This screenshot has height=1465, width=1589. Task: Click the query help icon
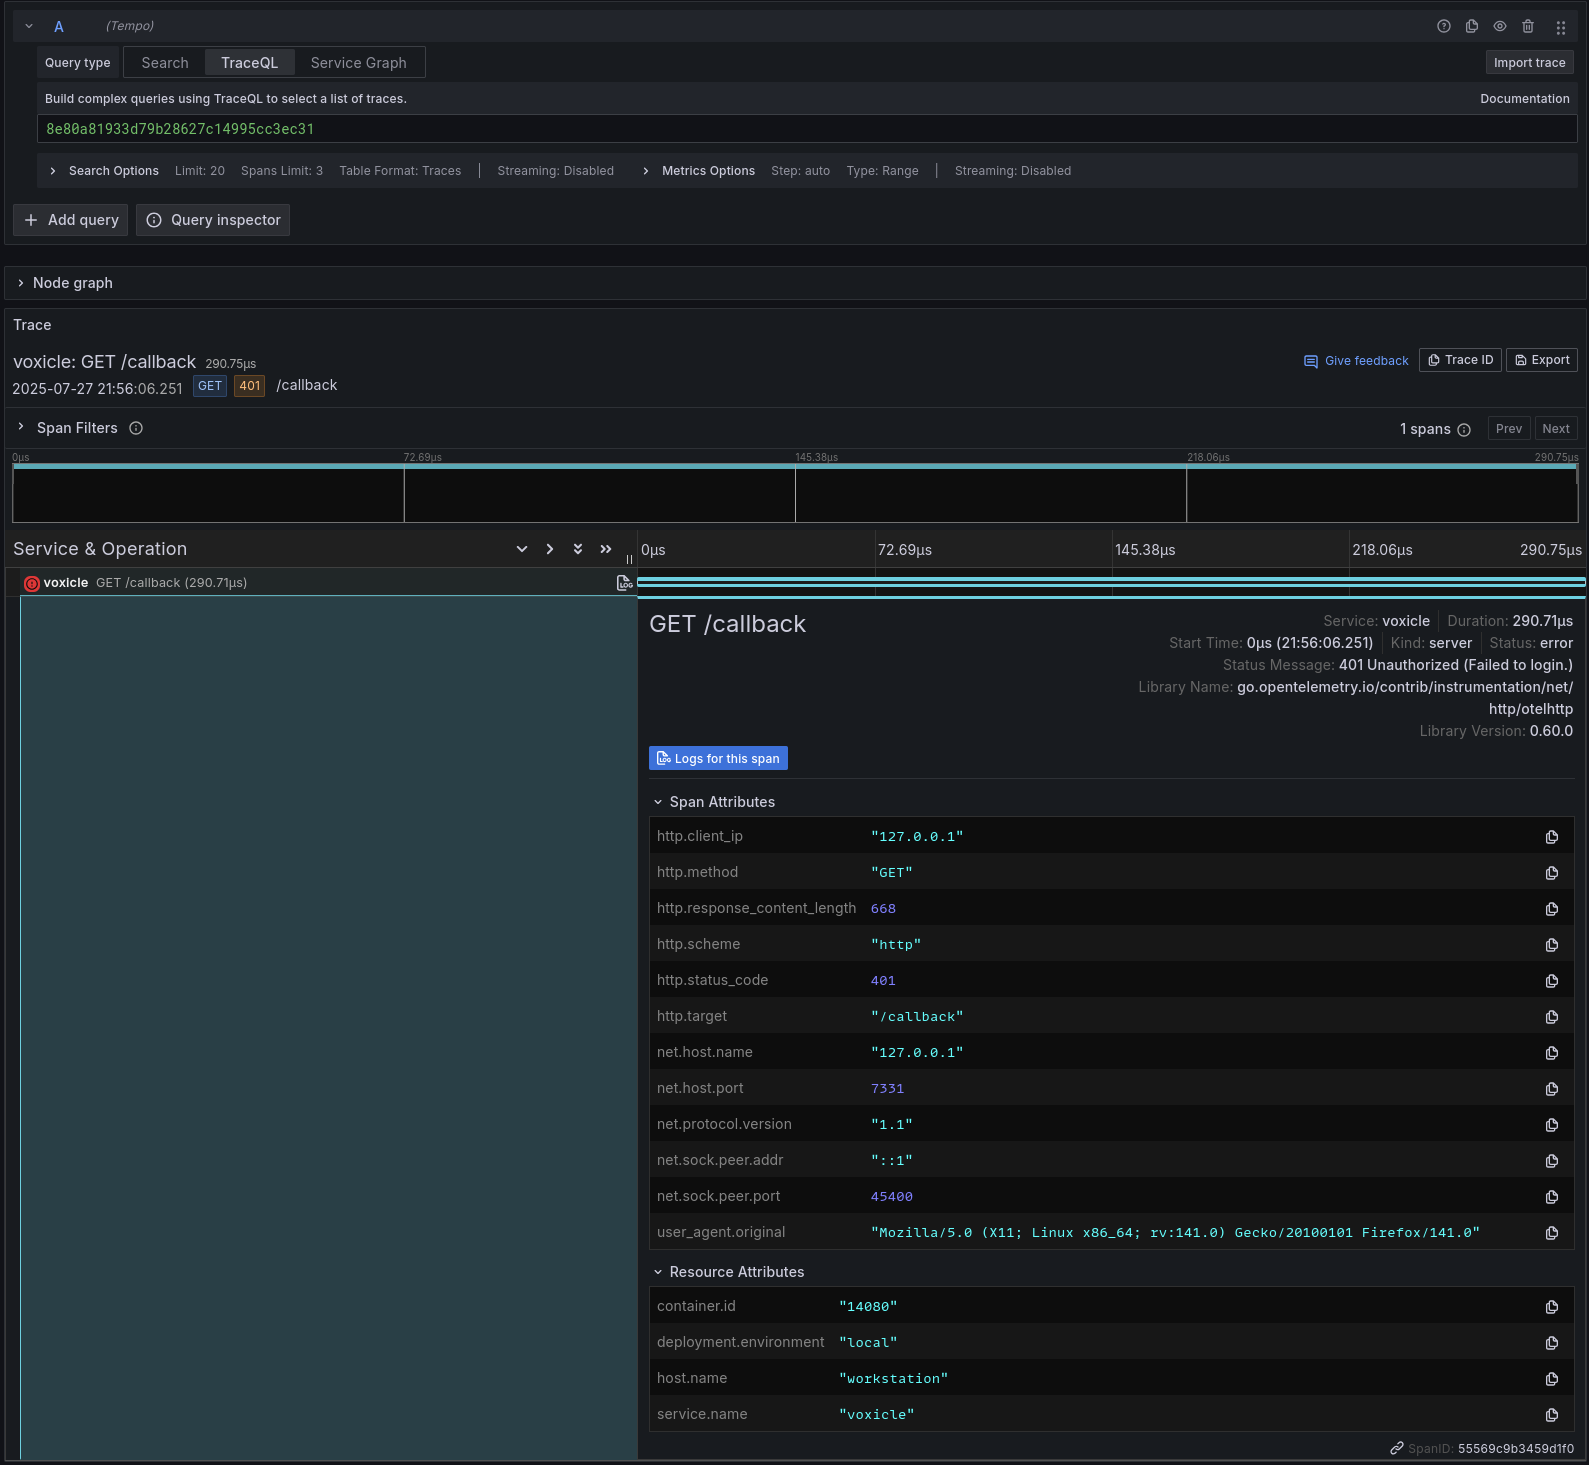pyautogui.click(x=1443, y=27)
